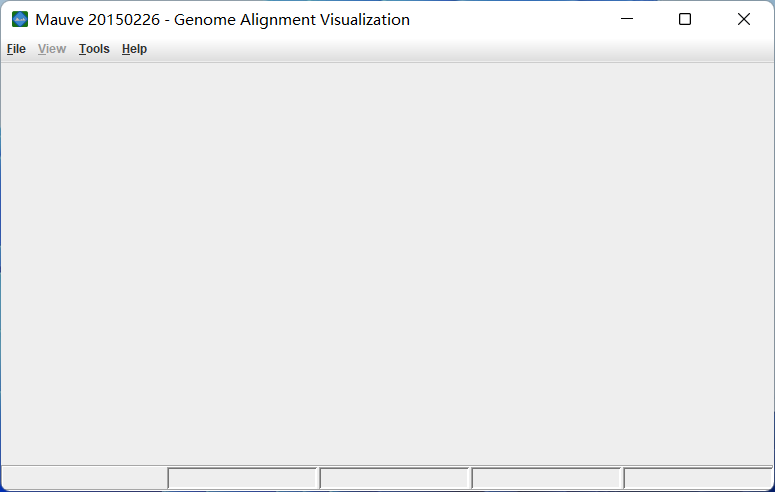Viewport: 775px width, 492px height.
Task: Minimize the Mauve window
Action: [627, 19]
